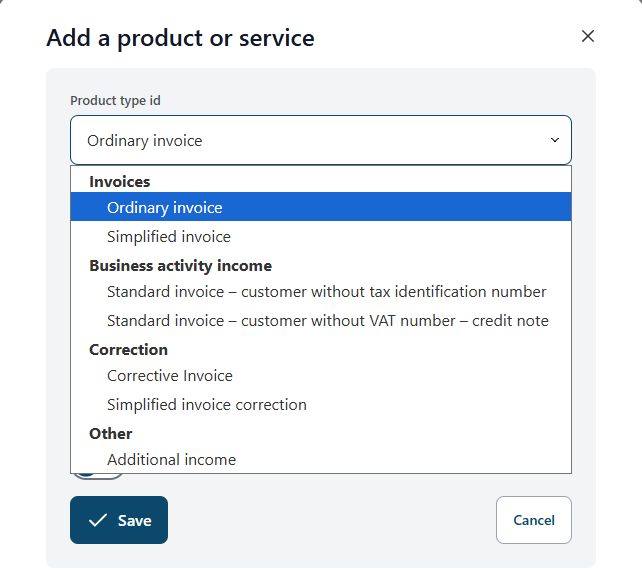642x588 pixels.
Task: Pick the credit note standard invoice option
Action: (327, 321)
